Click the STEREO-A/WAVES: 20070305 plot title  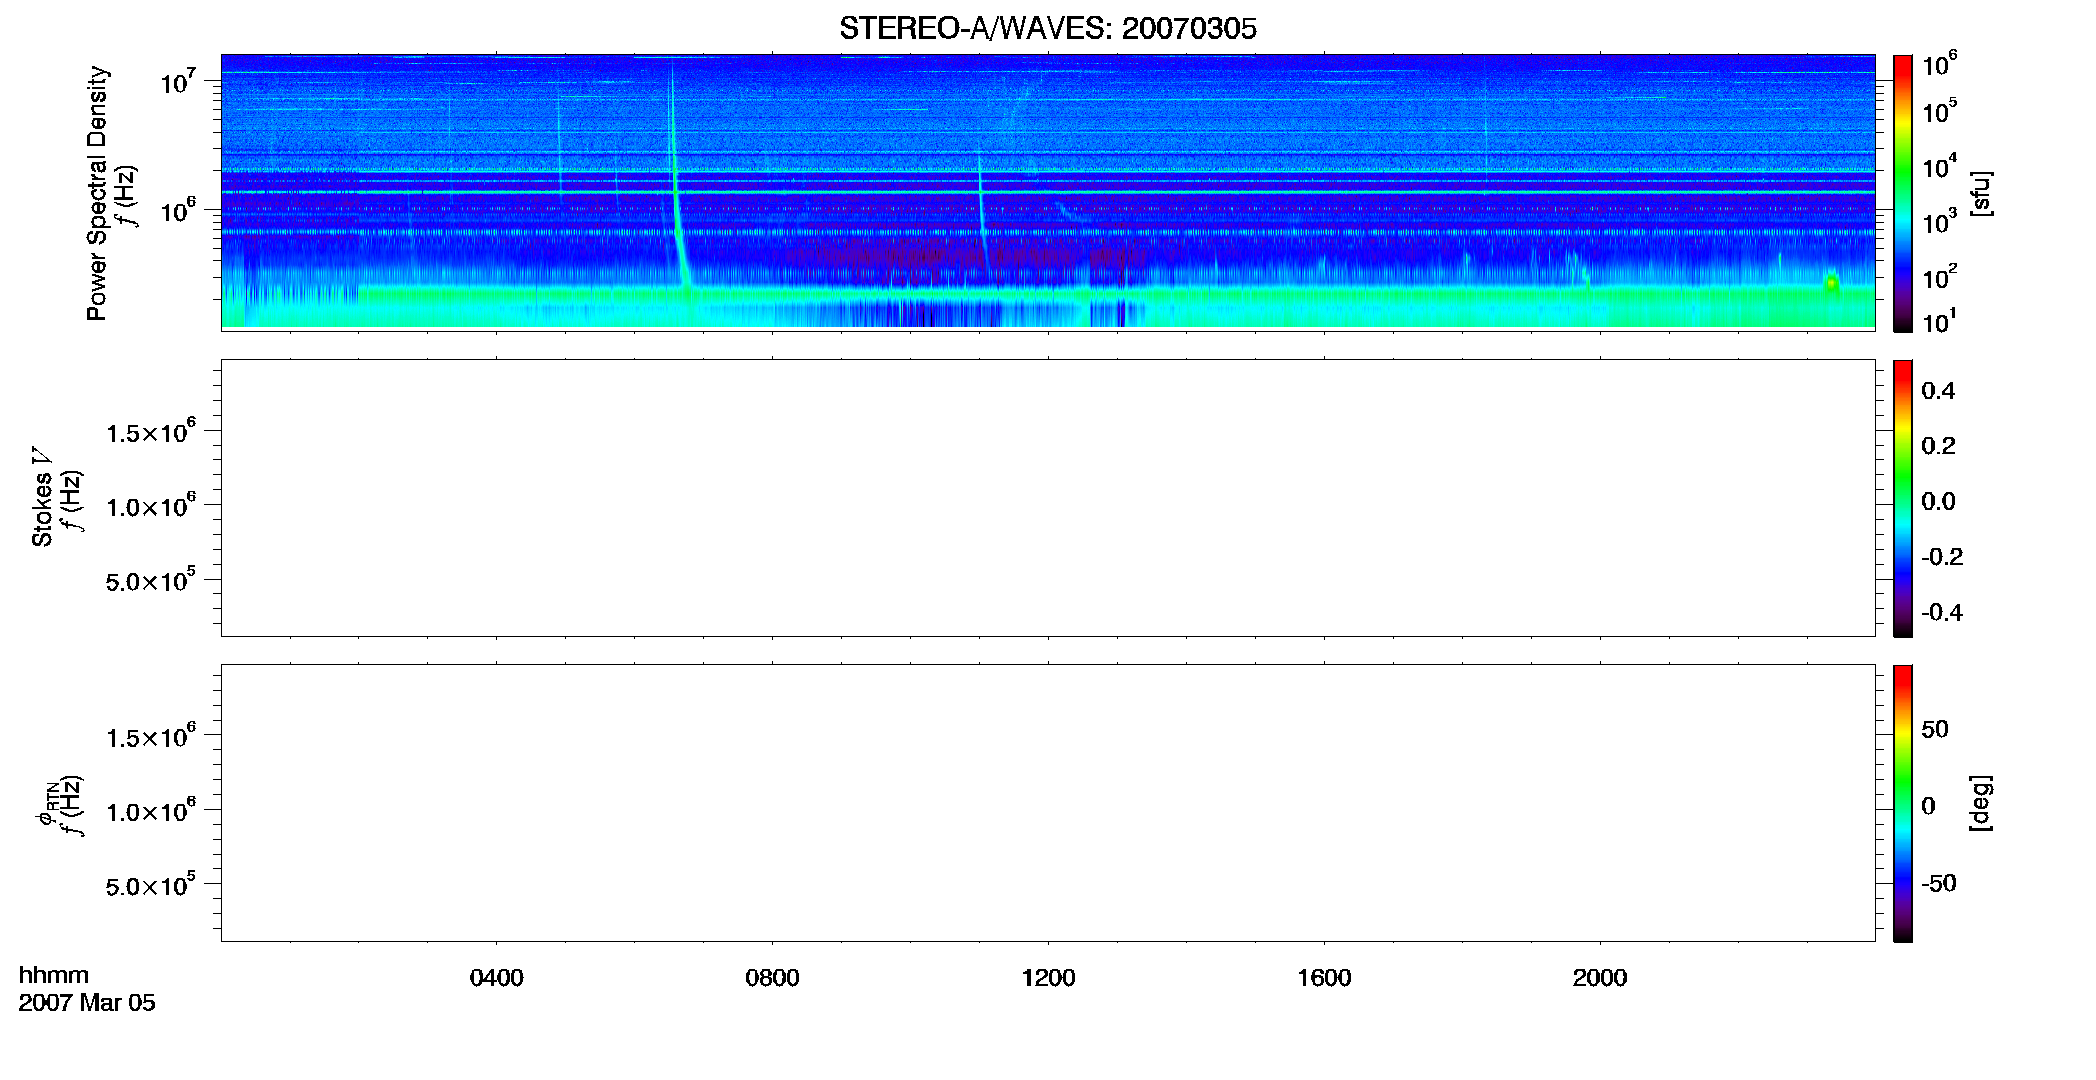coord(1047,29)
